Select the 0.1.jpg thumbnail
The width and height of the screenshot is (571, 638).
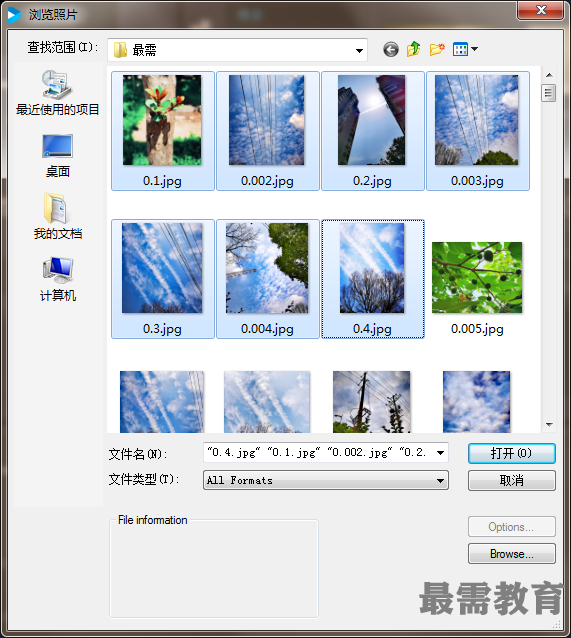coord(162,120)
